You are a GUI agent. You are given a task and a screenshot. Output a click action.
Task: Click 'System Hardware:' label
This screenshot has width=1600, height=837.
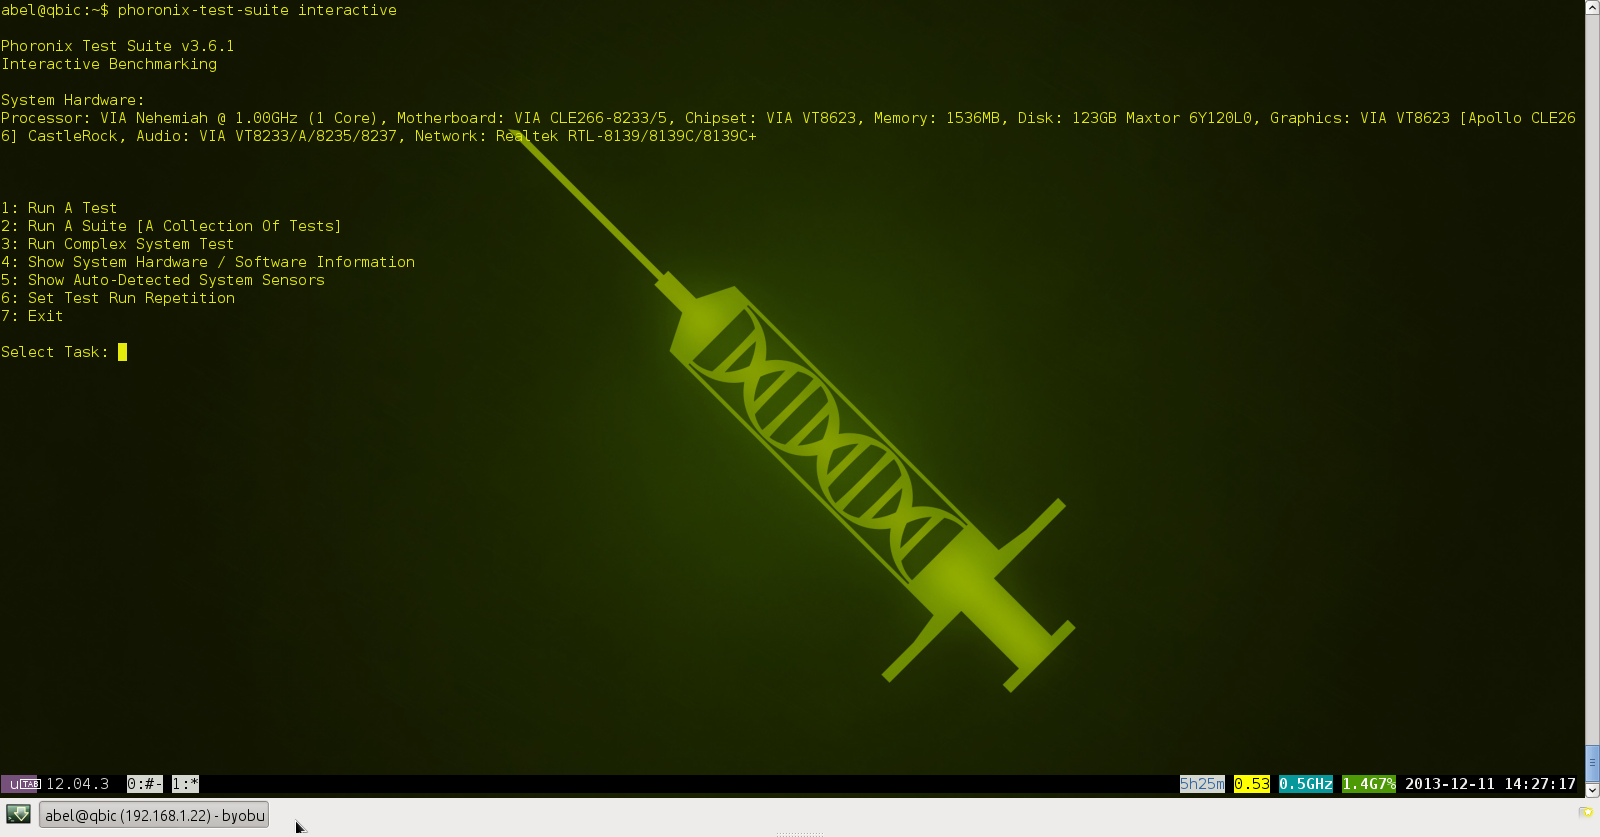point(73,100)
